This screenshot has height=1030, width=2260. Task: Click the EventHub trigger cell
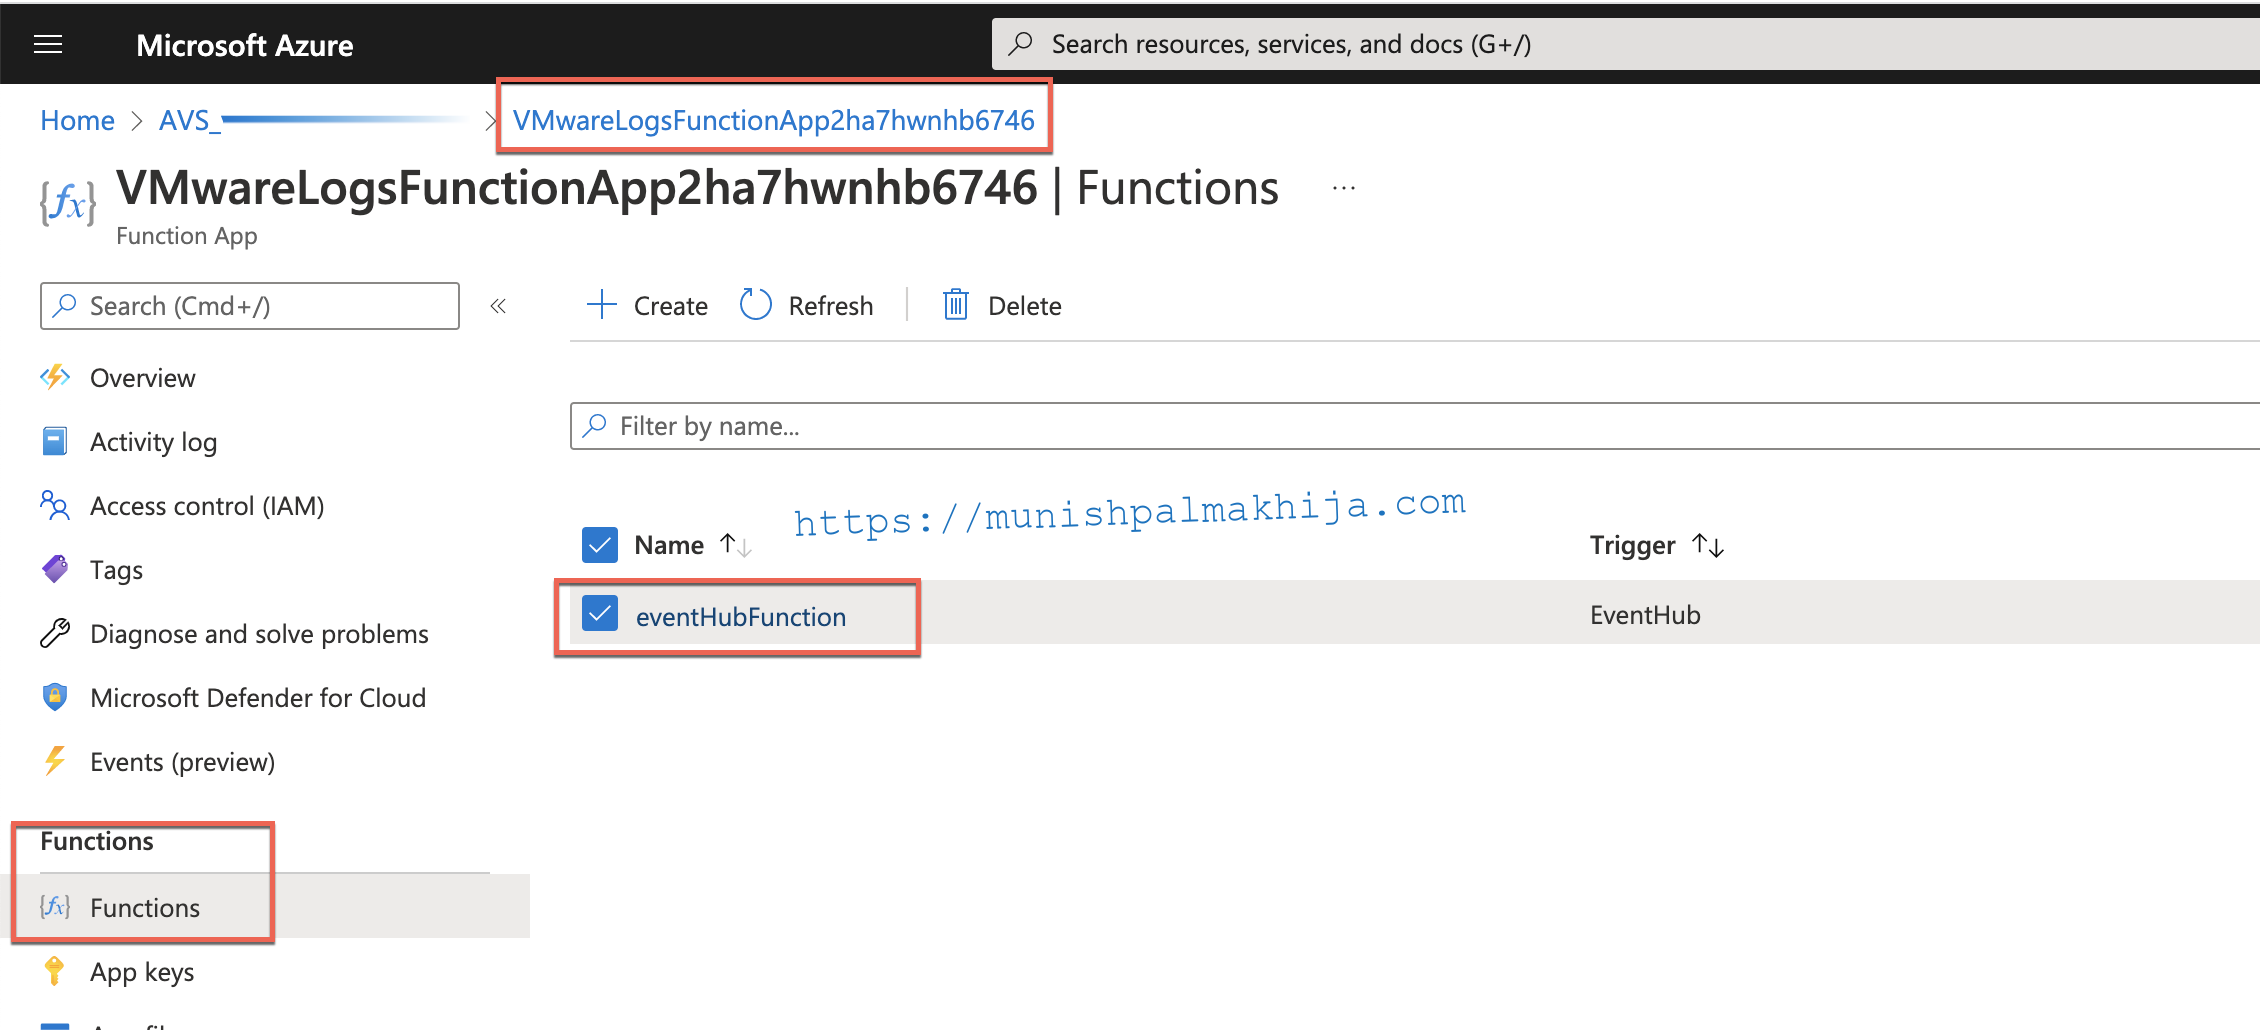[x=1645, y=615]
